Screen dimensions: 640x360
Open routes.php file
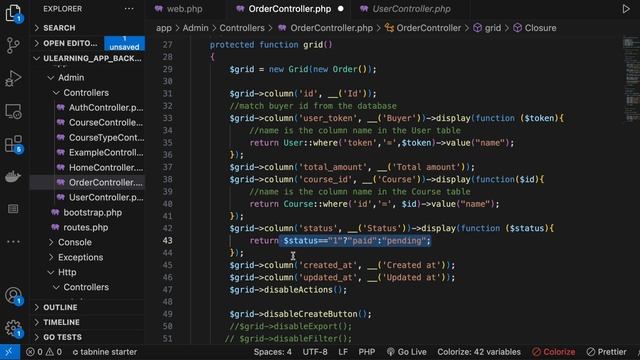tap(87, 227)
